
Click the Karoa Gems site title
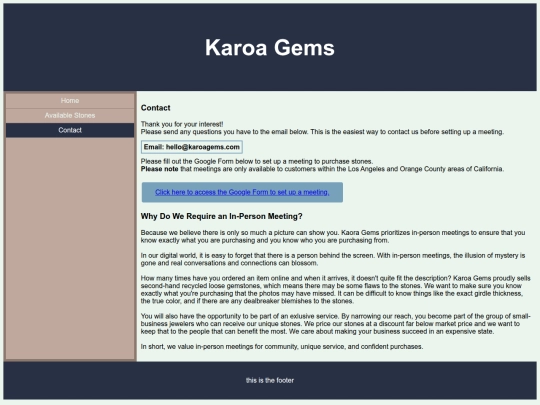coord(270,48)
